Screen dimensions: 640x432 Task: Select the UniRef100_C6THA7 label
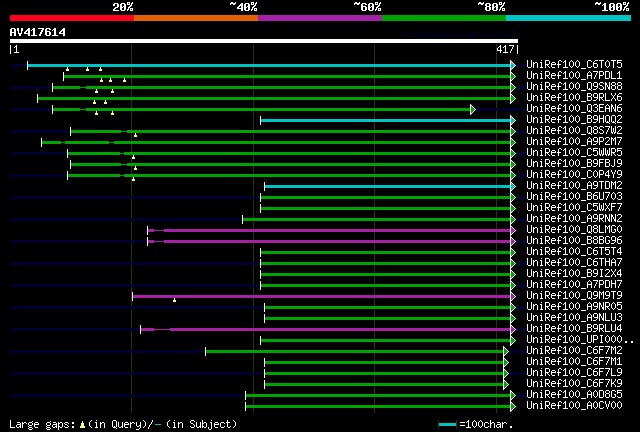click(x=574, y=263)
